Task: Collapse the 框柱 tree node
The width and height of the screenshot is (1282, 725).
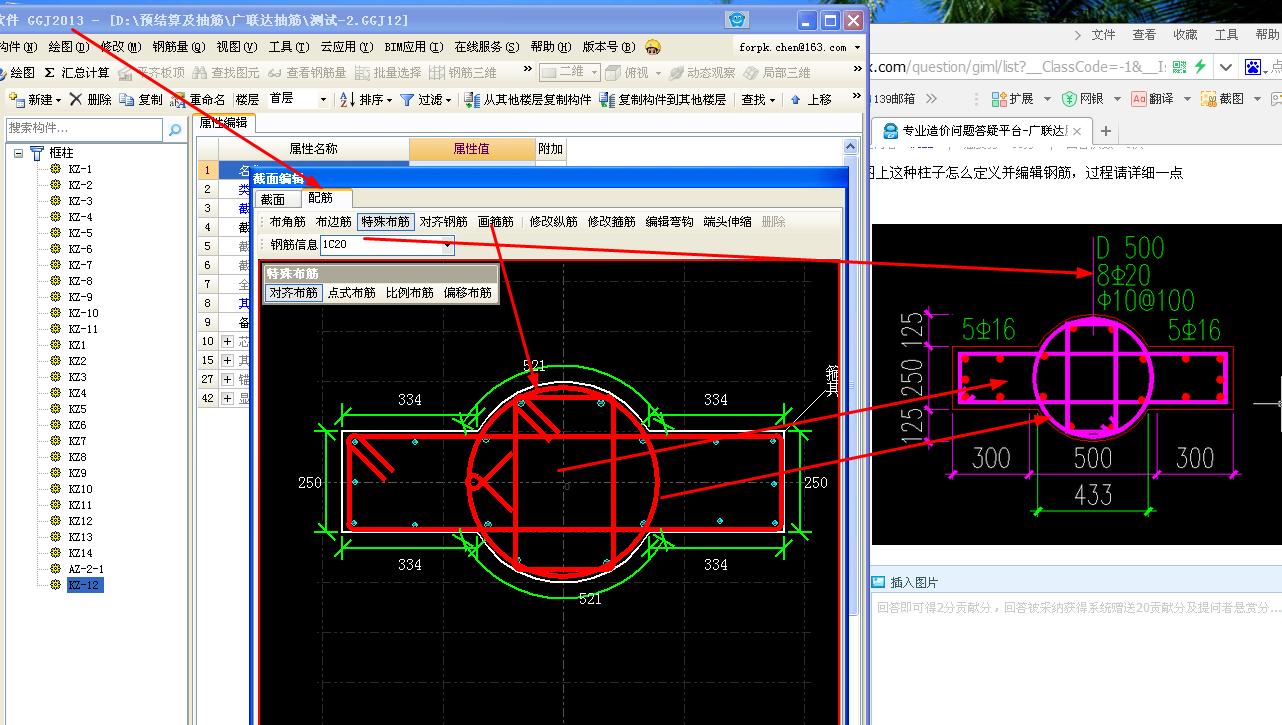Action: tap(19, 153)
